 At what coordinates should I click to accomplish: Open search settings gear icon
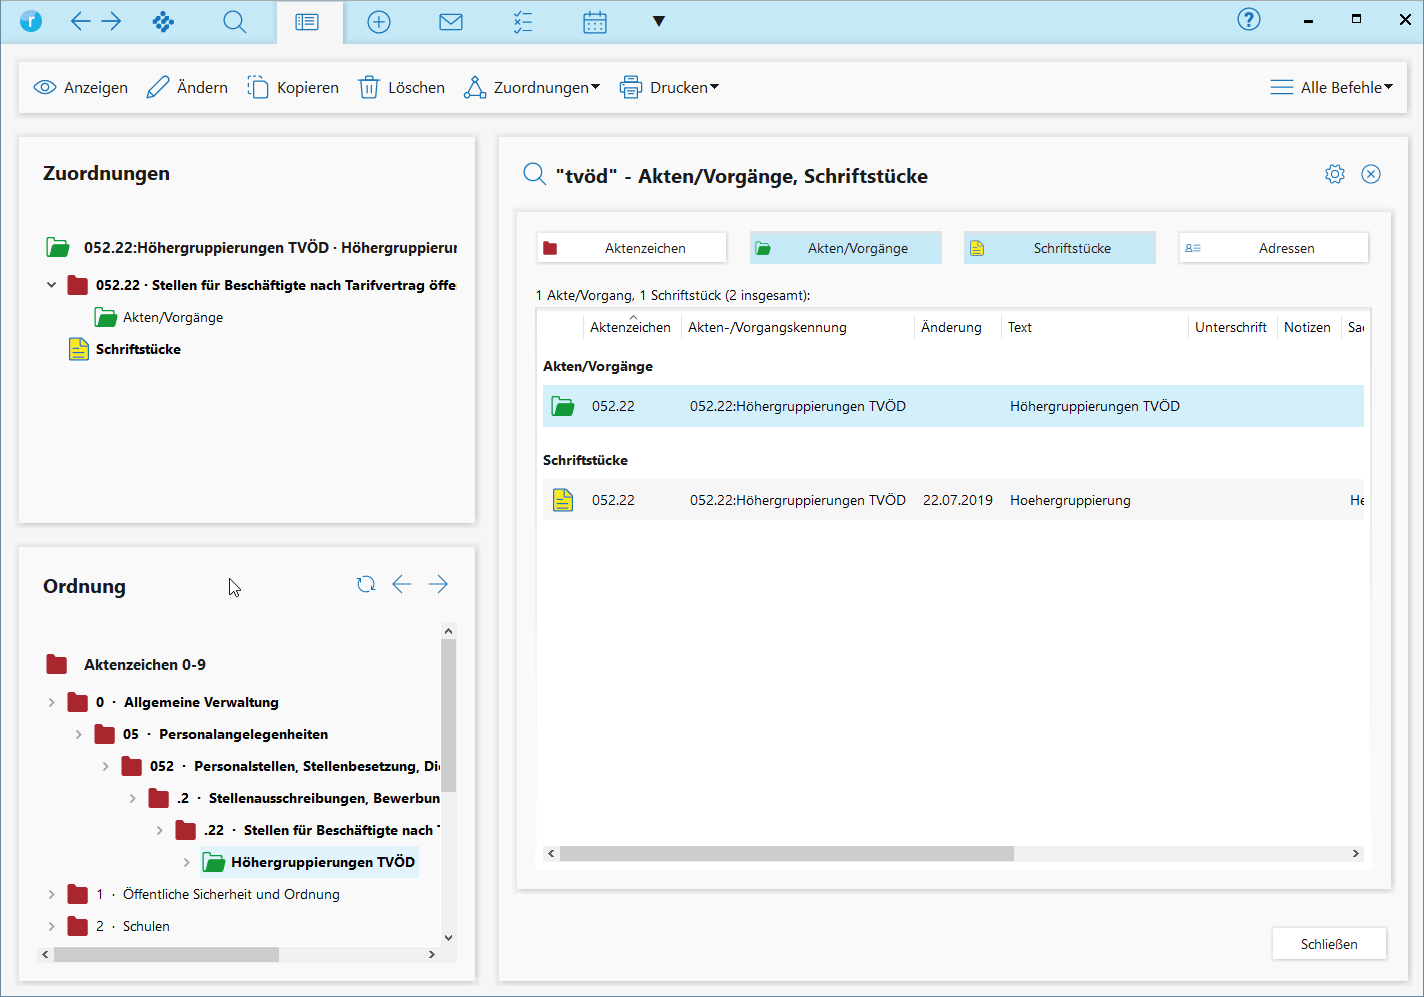point(1335,174)
